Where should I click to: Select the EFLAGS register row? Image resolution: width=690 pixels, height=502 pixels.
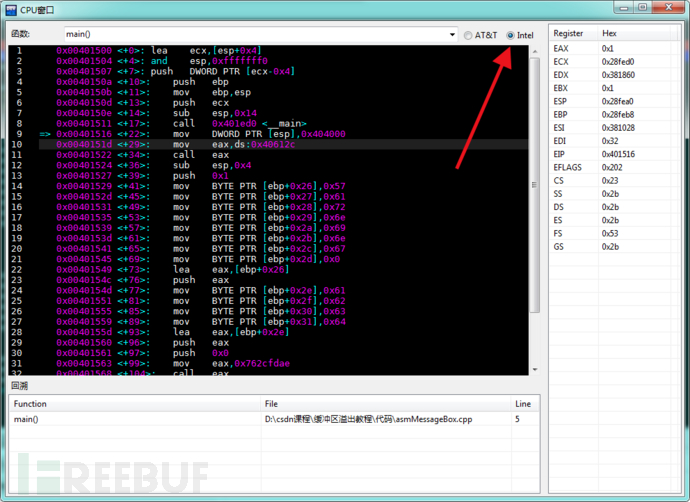[614, 167]
